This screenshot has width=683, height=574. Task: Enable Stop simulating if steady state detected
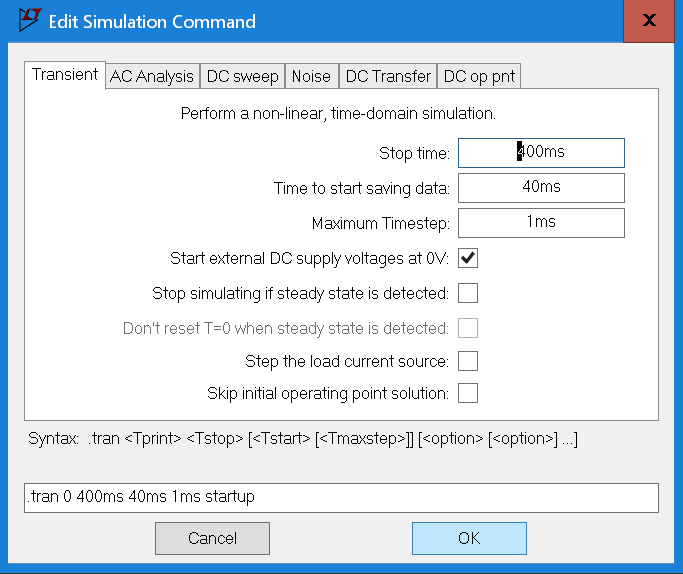tap(468, 293)
